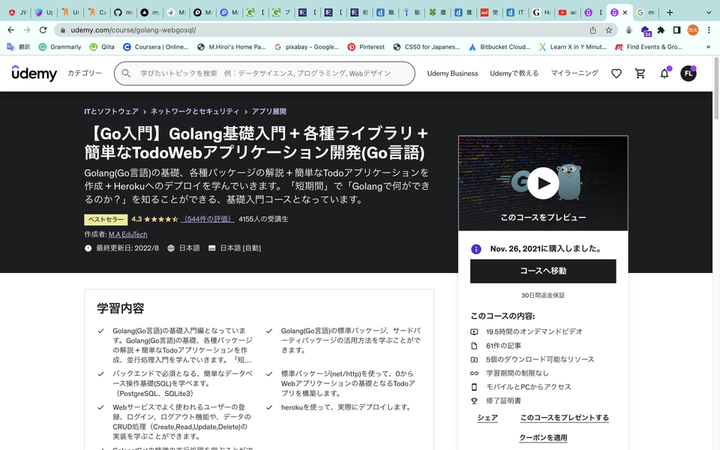Open the Extensions puzzle icon
This screenshot has height=450, width=720.
(661, 30)
